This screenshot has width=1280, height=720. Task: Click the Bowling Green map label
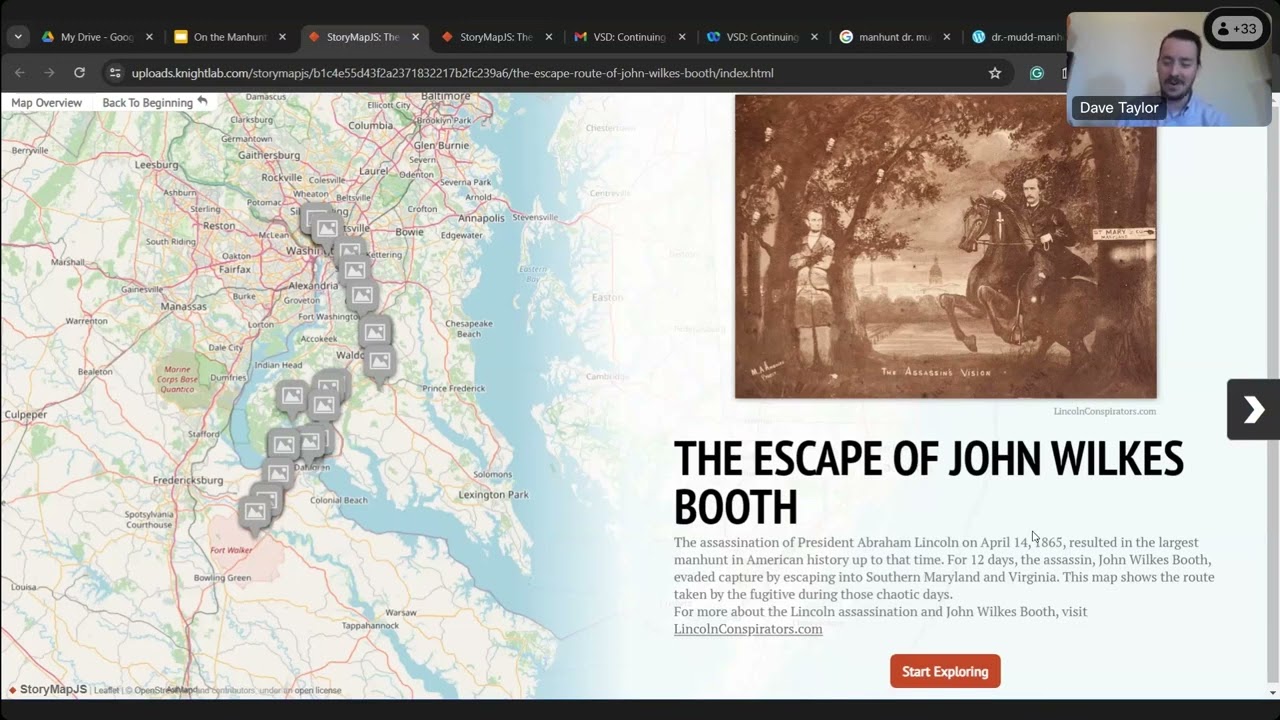point(222,578)
